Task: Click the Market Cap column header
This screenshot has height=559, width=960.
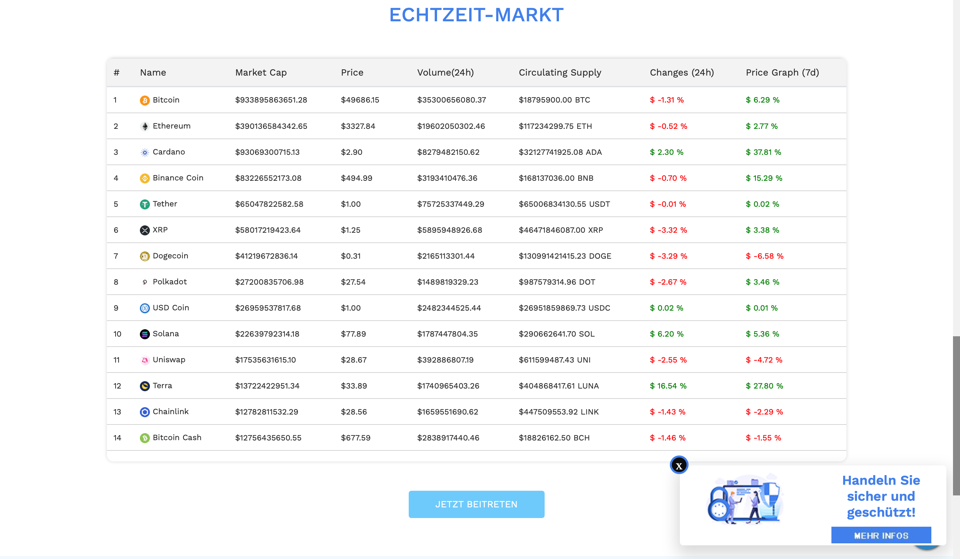Action: [x=261, y=72]
